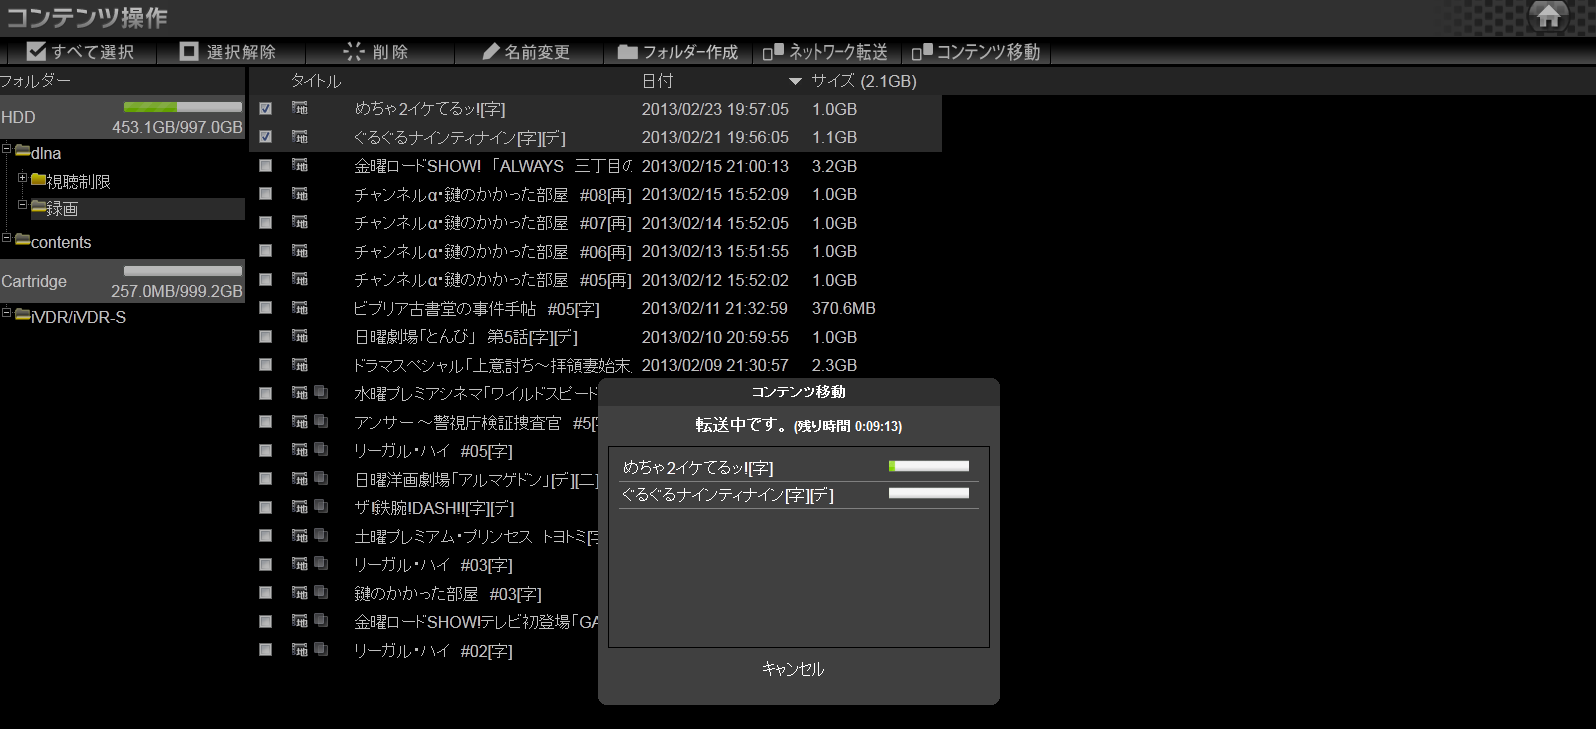Viewport: 1596px width, 729px height.
Task: Collapse the iVDR/iVDR-S tree node
Action: [7, 313]
